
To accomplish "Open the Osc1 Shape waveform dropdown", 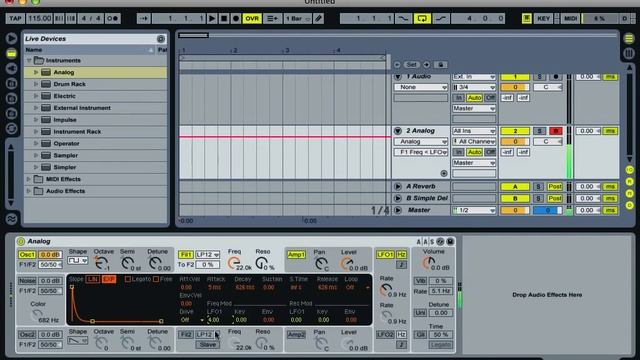I will tap(78, 260).
